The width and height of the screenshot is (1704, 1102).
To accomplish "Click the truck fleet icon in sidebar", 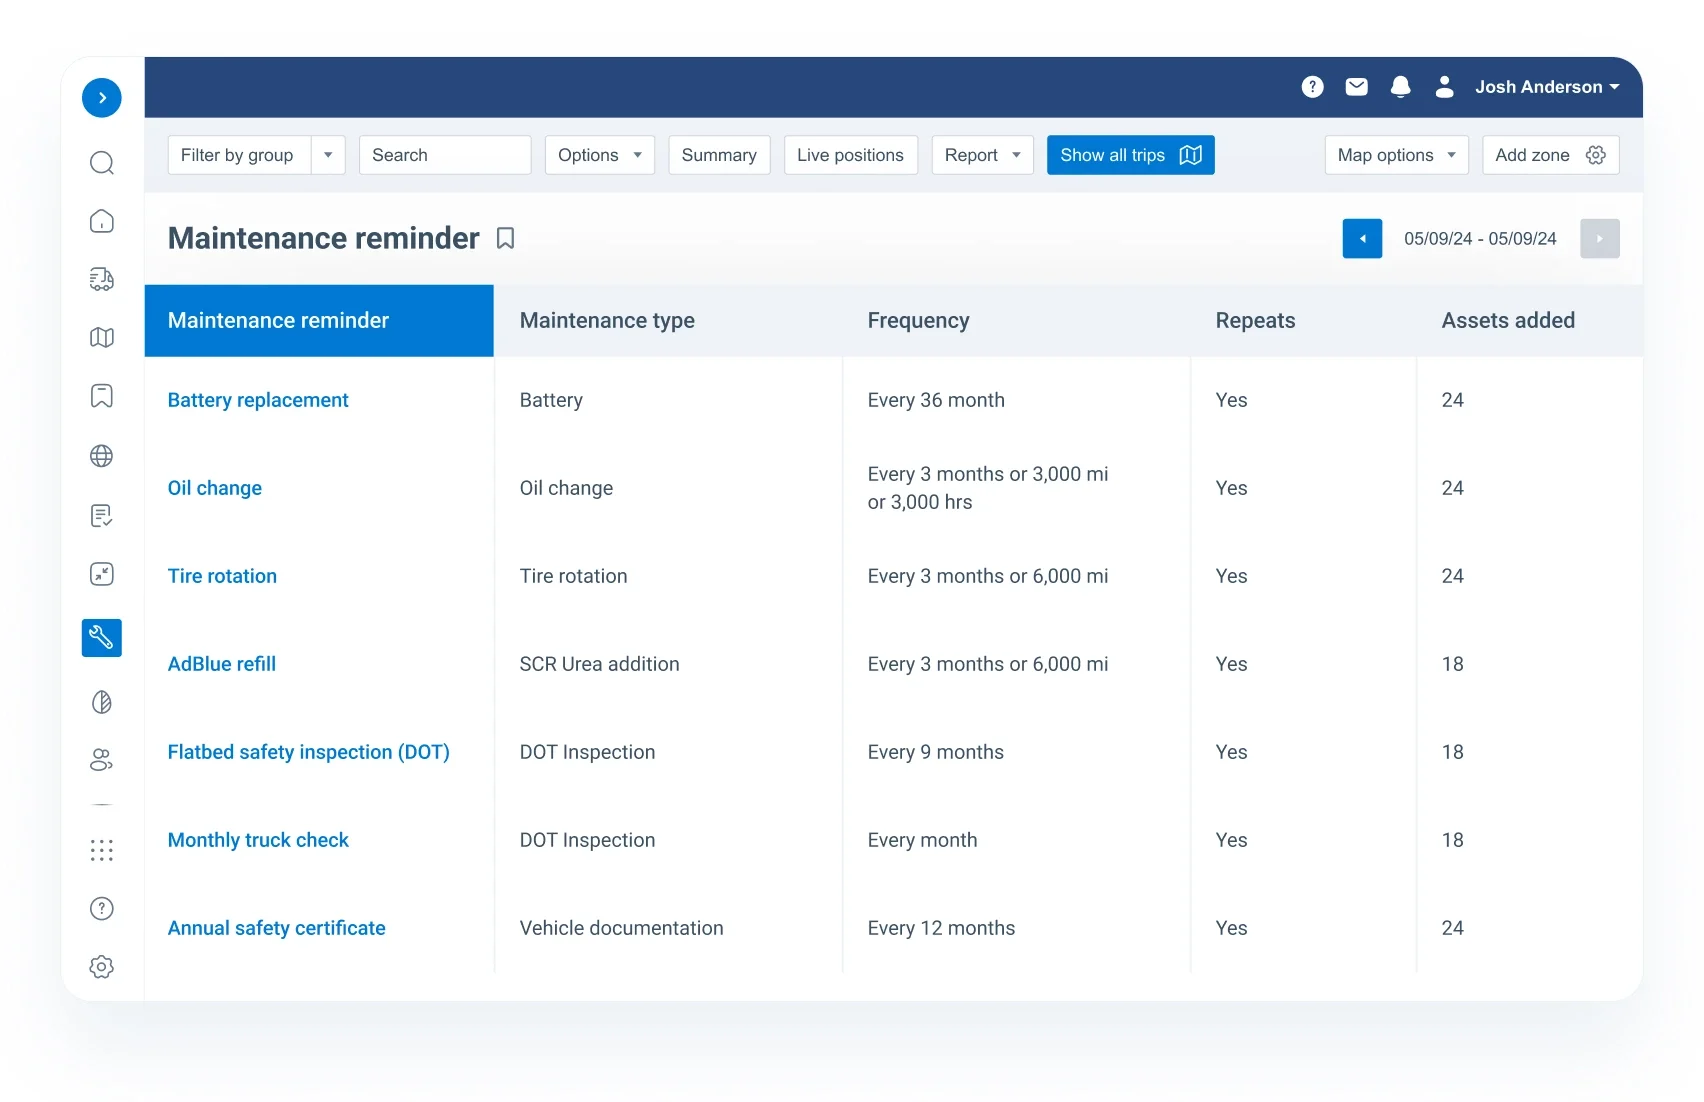I will click(101, 279).
